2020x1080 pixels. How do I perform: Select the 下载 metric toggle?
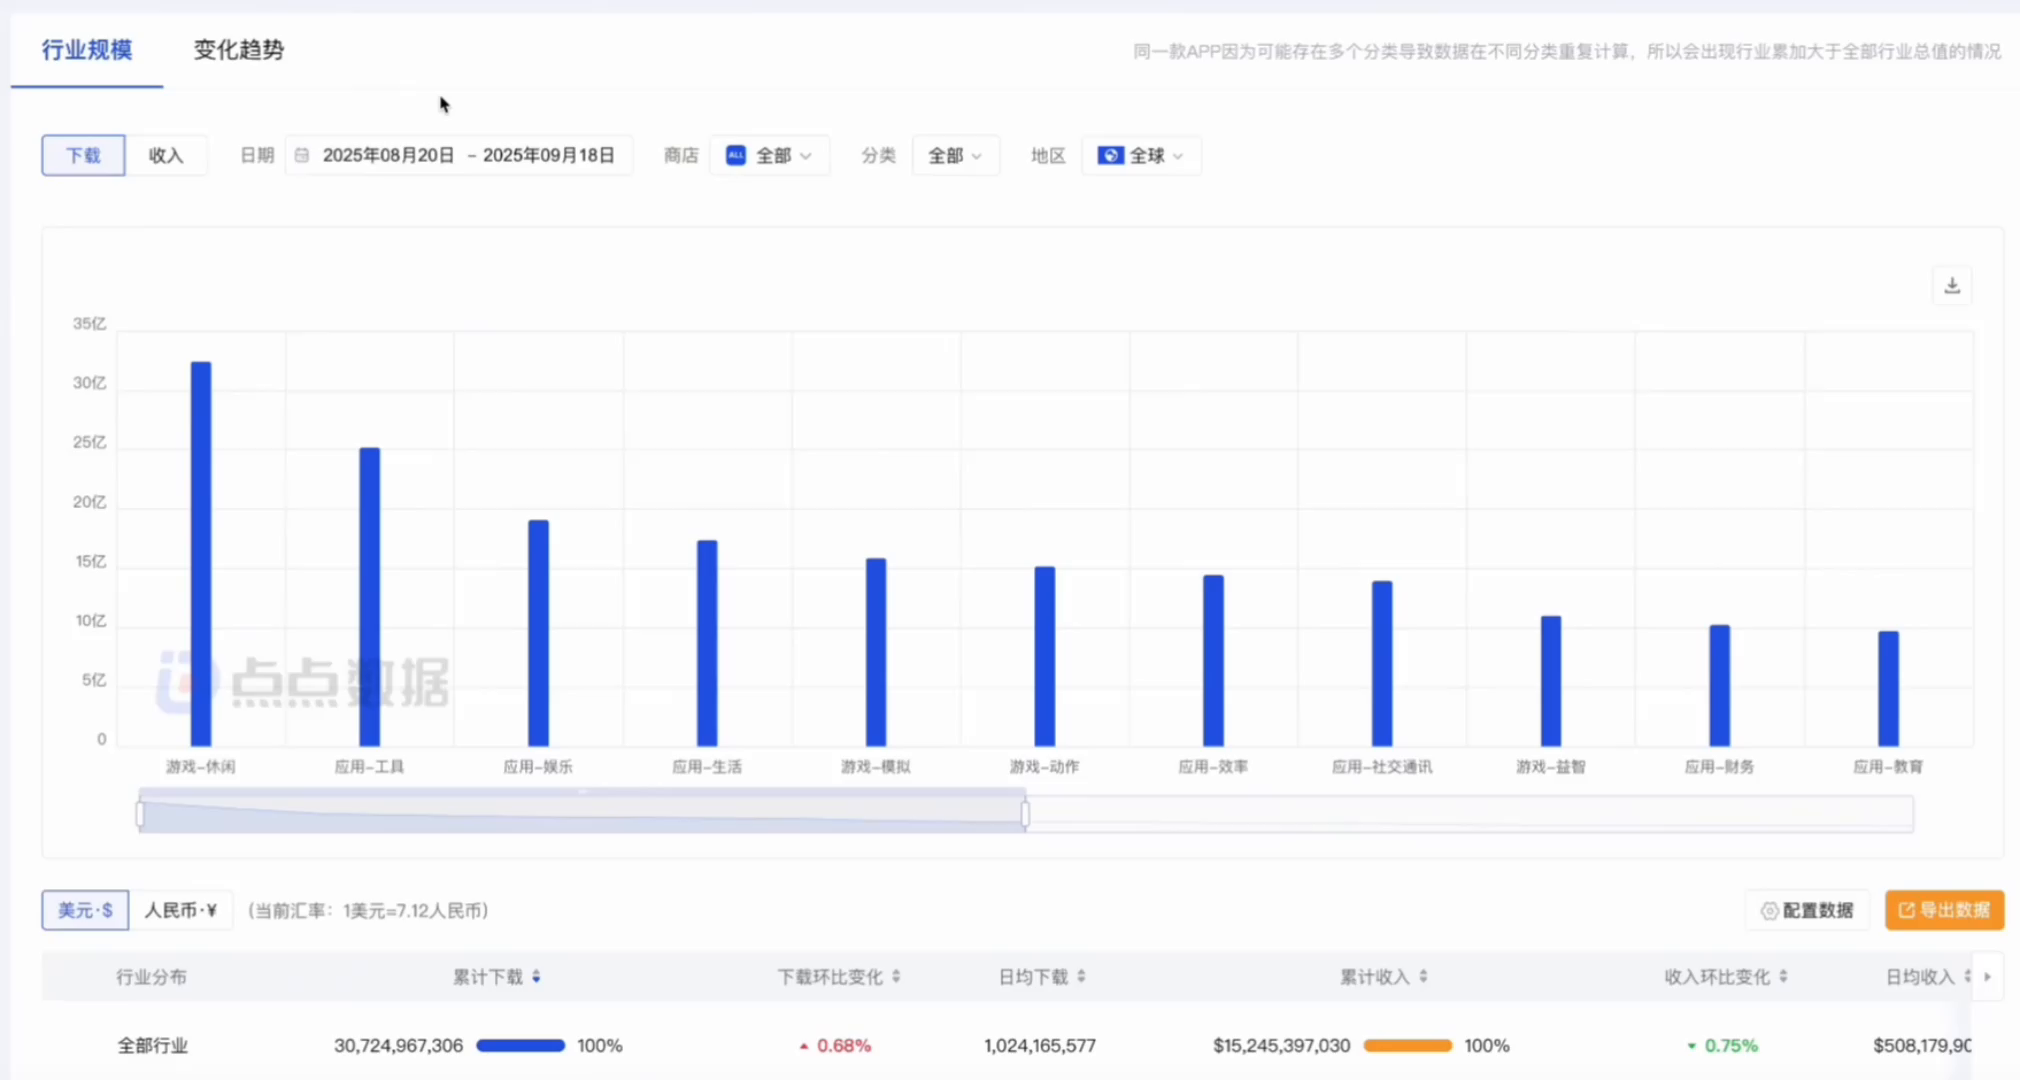tap(83, 155)
